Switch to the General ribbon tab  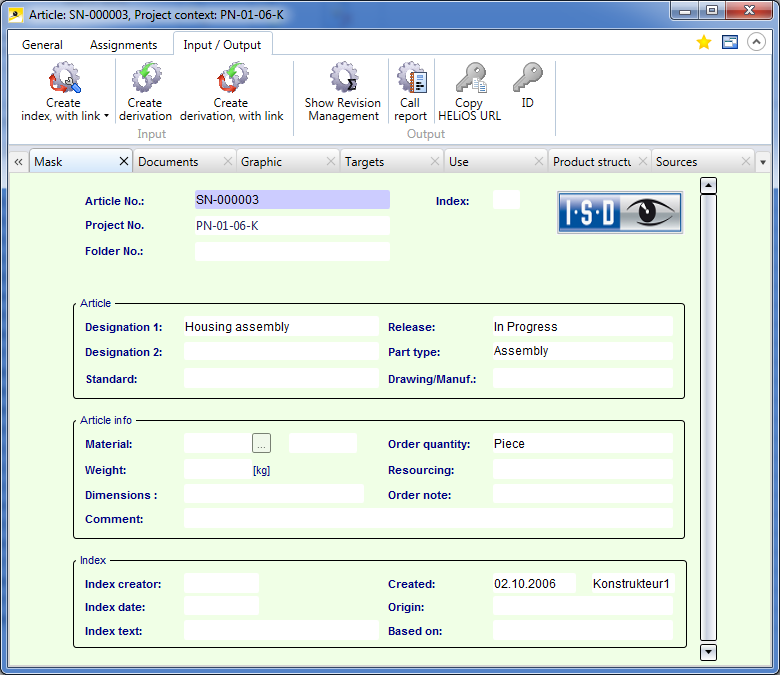click(x=42, y=45)
